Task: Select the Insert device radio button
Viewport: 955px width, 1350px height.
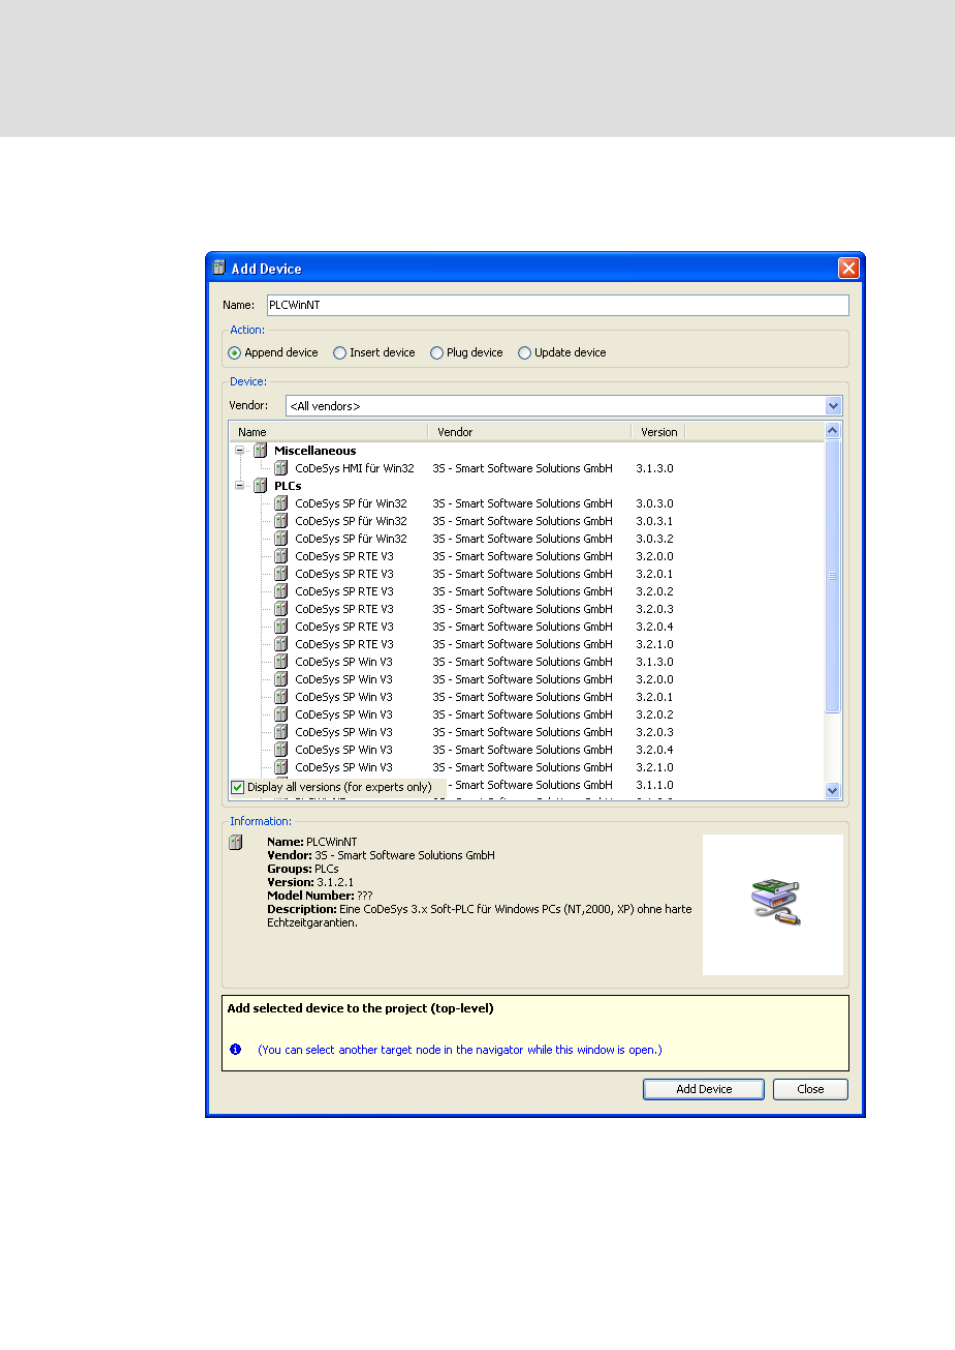Action: 340,353
